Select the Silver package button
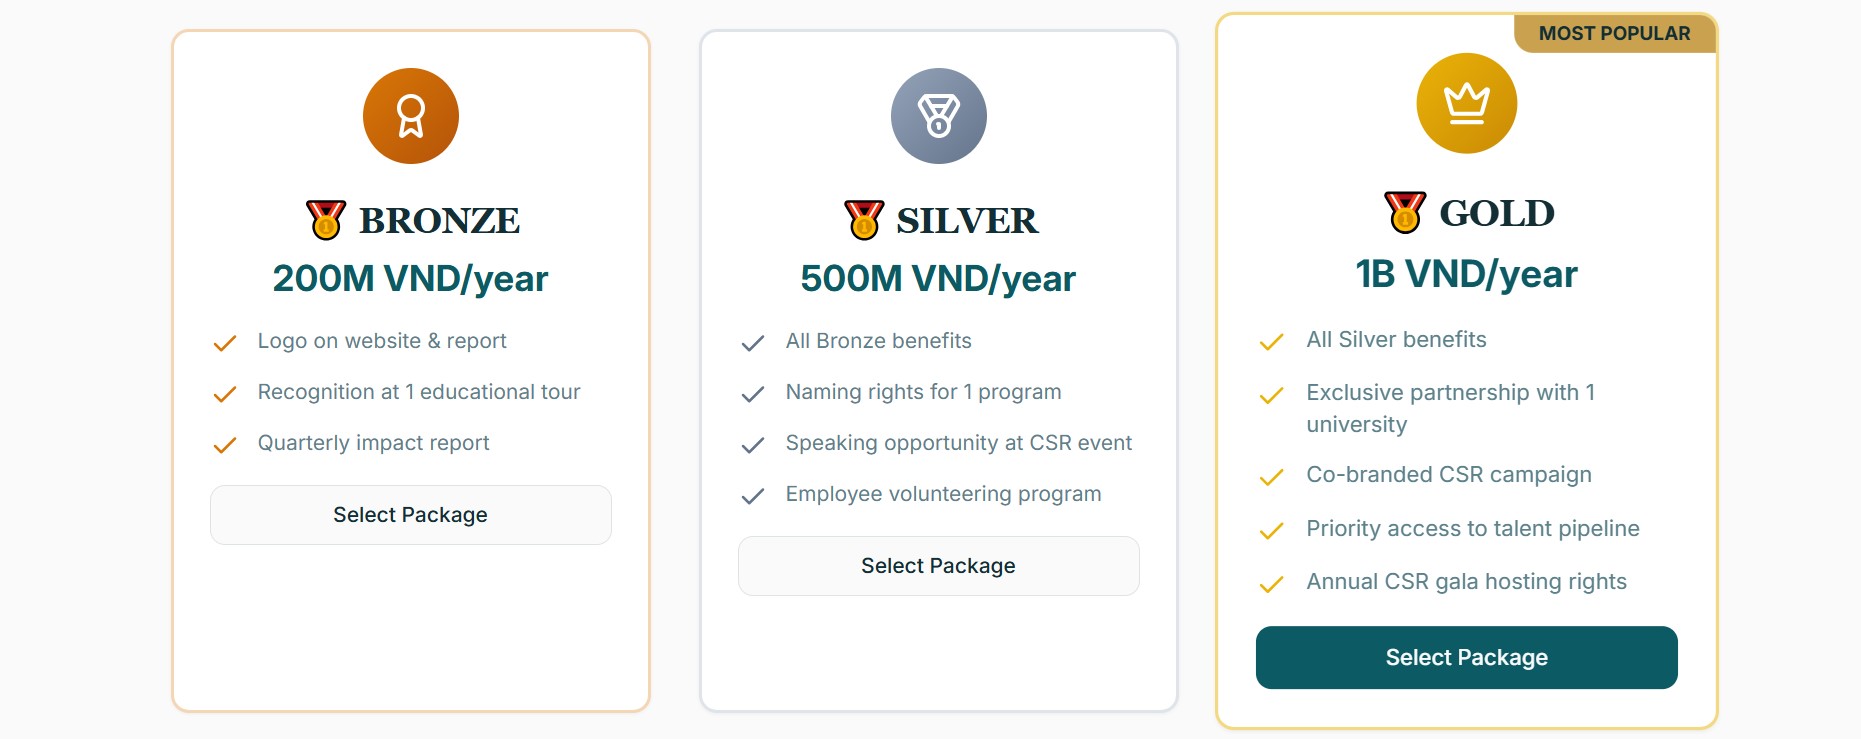The image size is (1861, 739). click(x=939, y=566)
